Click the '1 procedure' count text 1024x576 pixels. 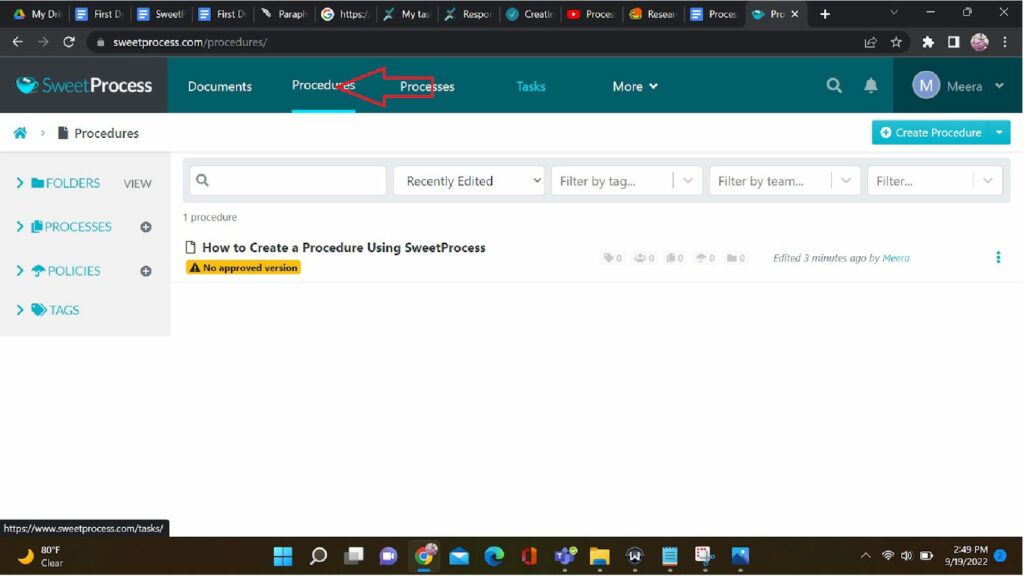[210, 217]
